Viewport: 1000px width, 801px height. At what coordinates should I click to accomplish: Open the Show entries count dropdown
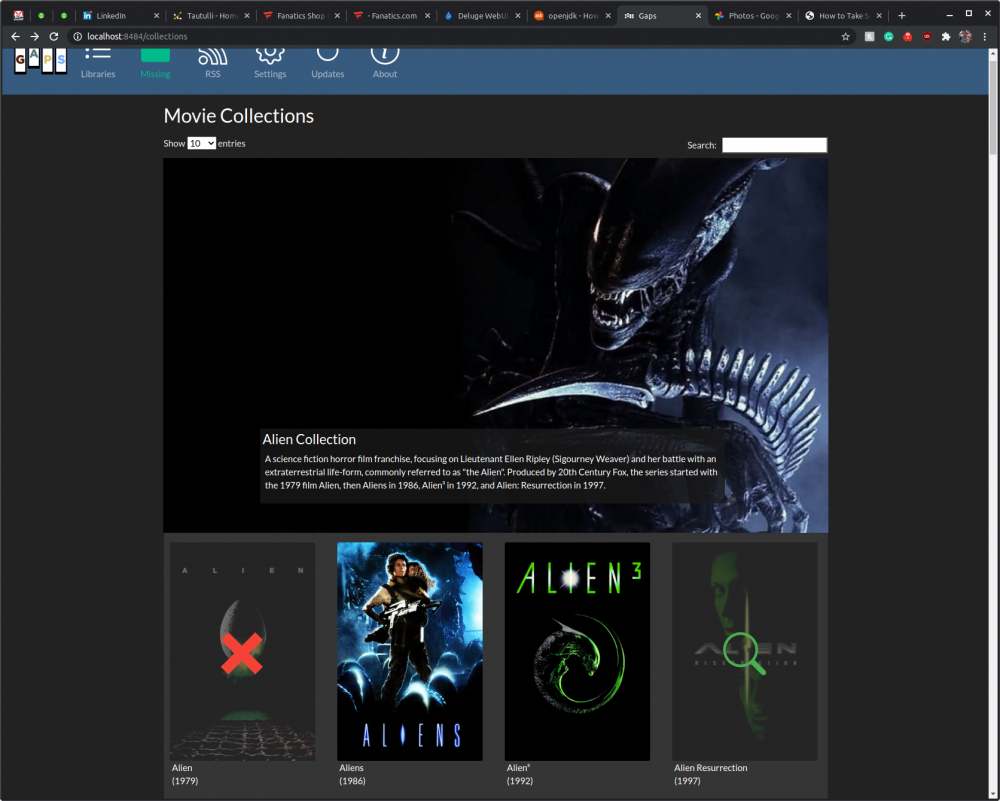click(x=202, y=143)
